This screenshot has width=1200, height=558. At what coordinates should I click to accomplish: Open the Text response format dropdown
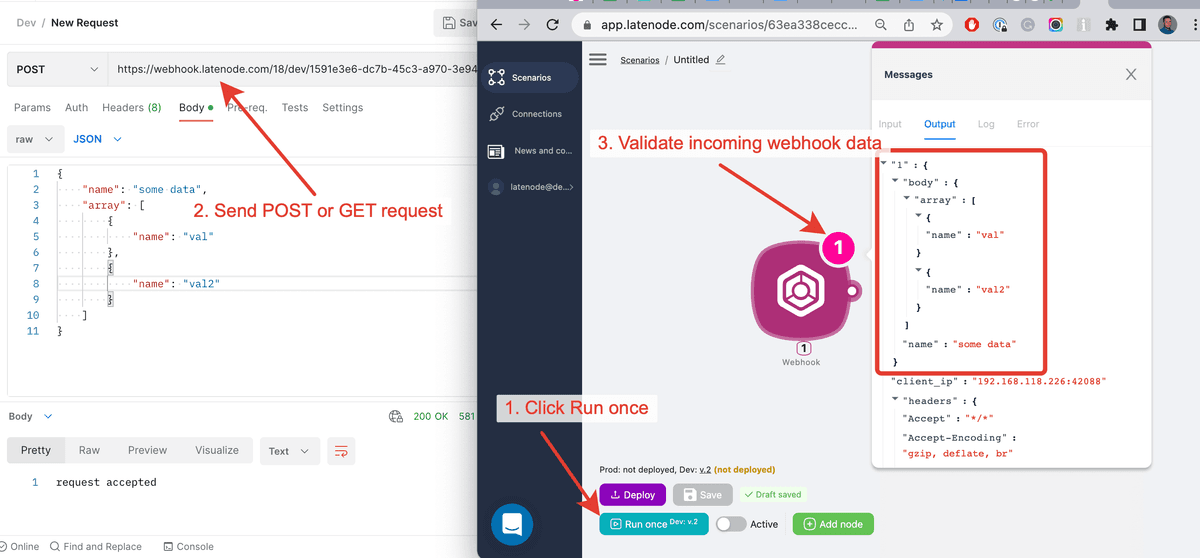pos(289,451)
